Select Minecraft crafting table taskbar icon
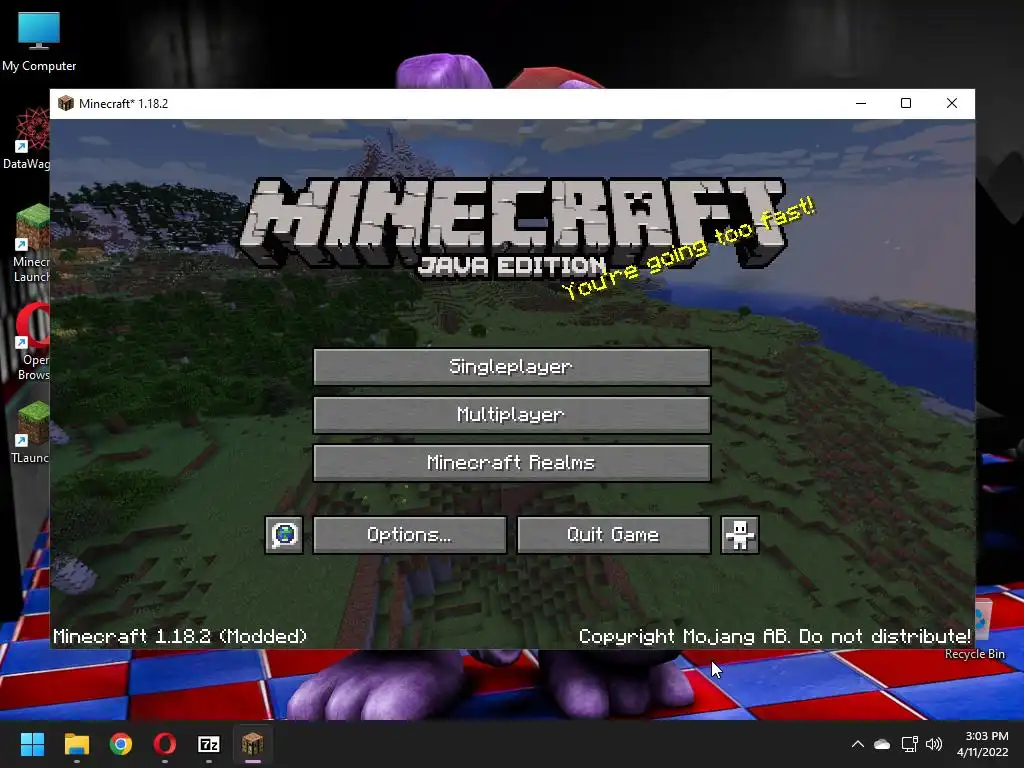Screen dimensions: 1024x768 pos(253,744)
